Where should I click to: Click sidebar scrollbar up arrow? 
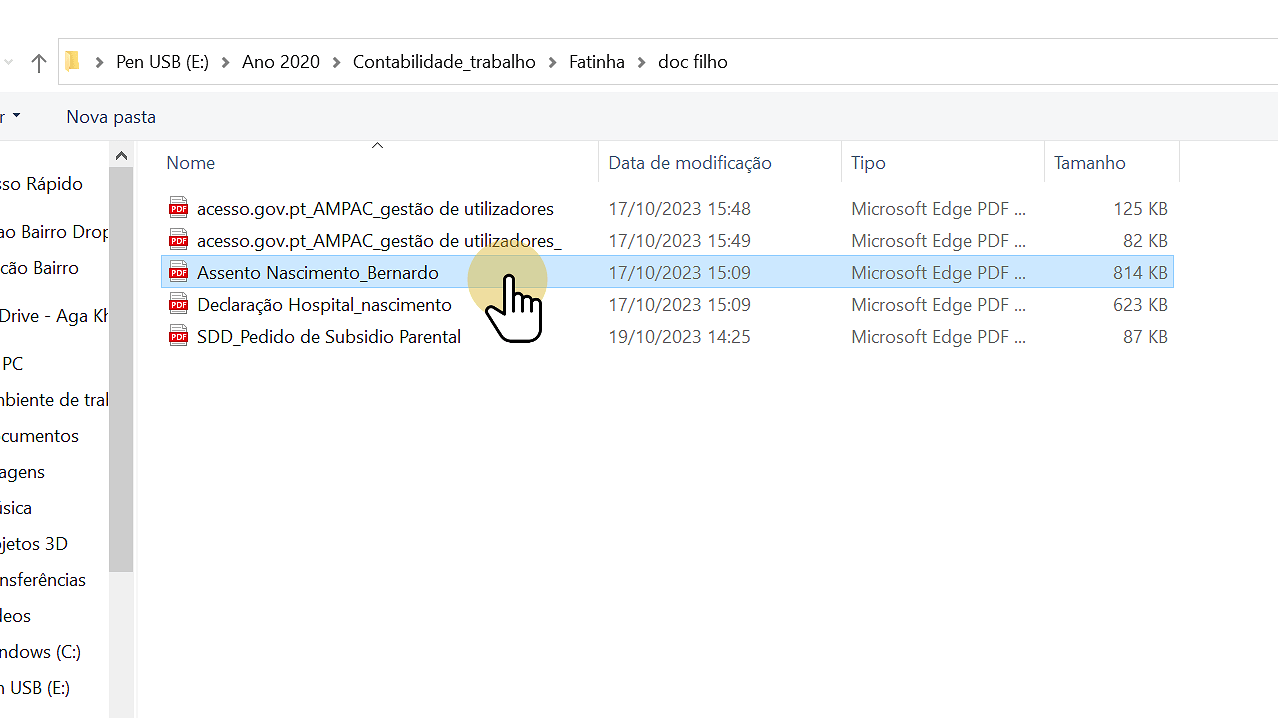(121, 156)
